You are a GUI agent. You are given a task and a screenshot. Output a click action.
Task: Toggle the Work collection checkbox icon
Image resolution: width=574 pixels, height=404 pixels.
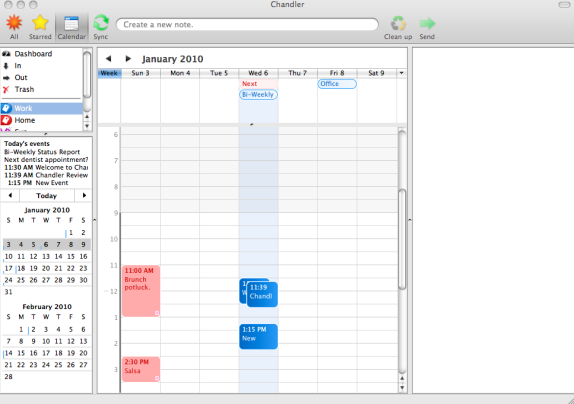(x=6, y=108)
